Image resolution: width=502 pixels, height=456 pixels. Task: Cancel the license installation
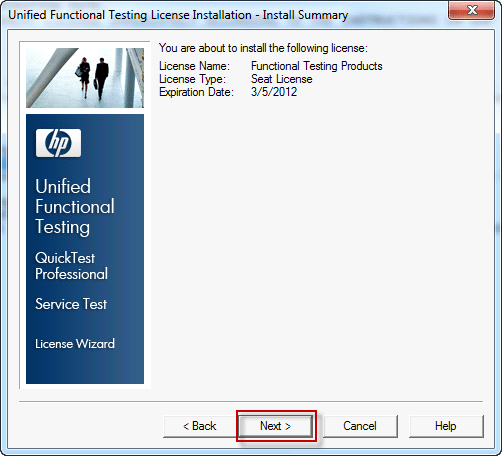pyautogui.click(x=360, y=426)
